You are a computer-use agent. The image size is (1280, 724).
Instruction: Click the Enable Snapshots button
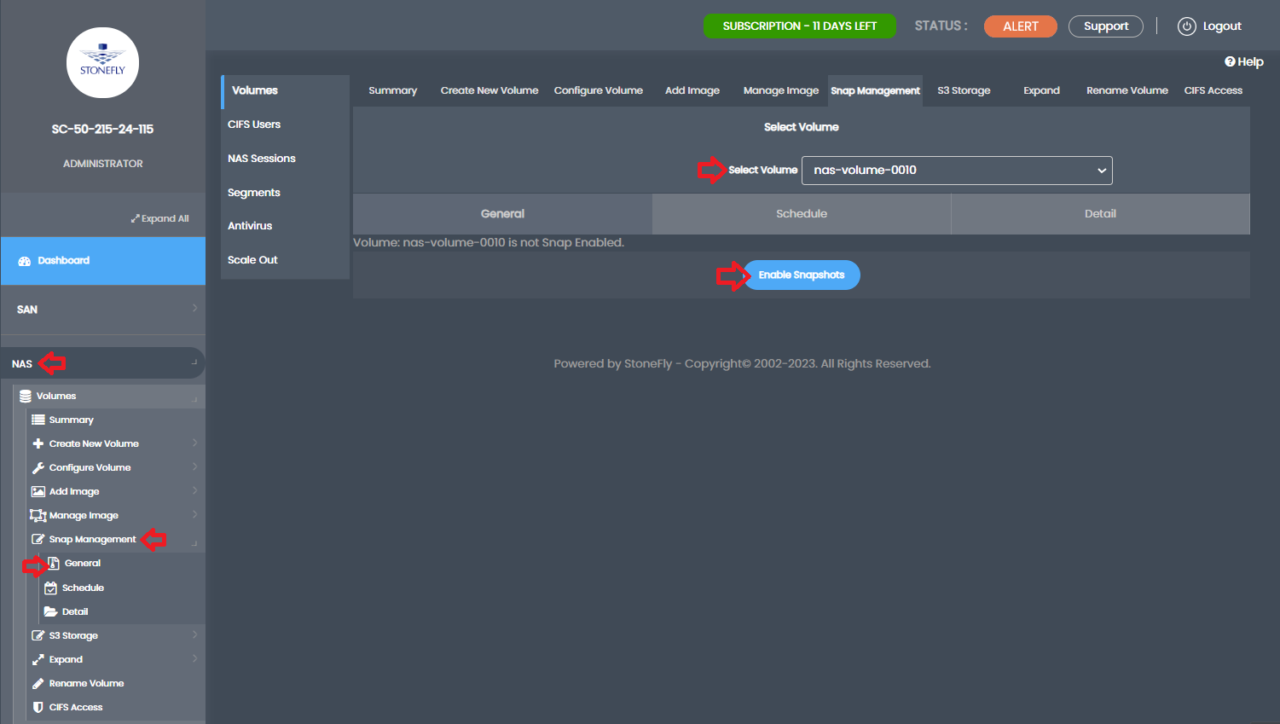801,274
